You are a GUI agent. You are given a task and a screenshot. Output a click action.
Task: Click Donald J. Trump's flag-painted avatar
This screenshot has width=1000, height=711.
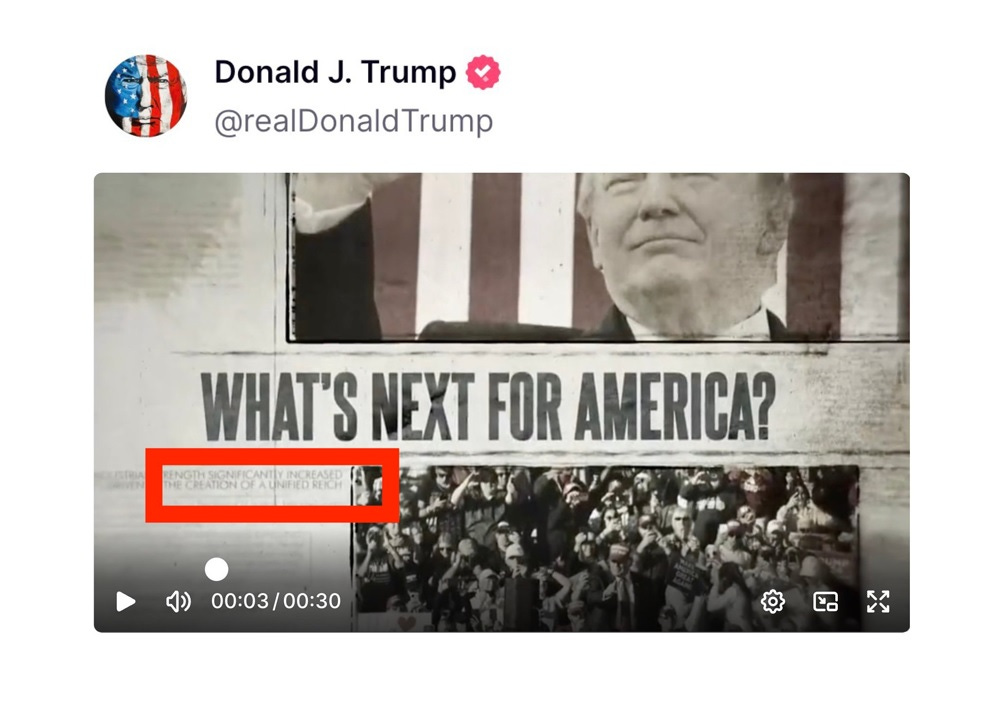(146, 90)
